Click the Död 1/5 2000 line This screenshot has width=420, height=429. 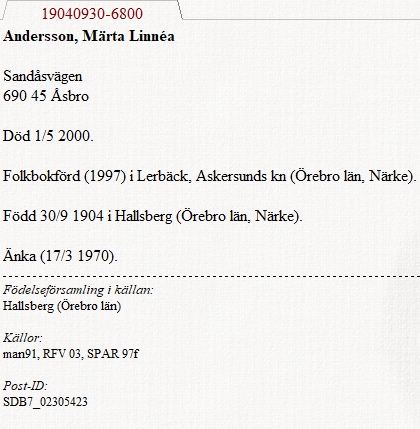click(48, 136)
